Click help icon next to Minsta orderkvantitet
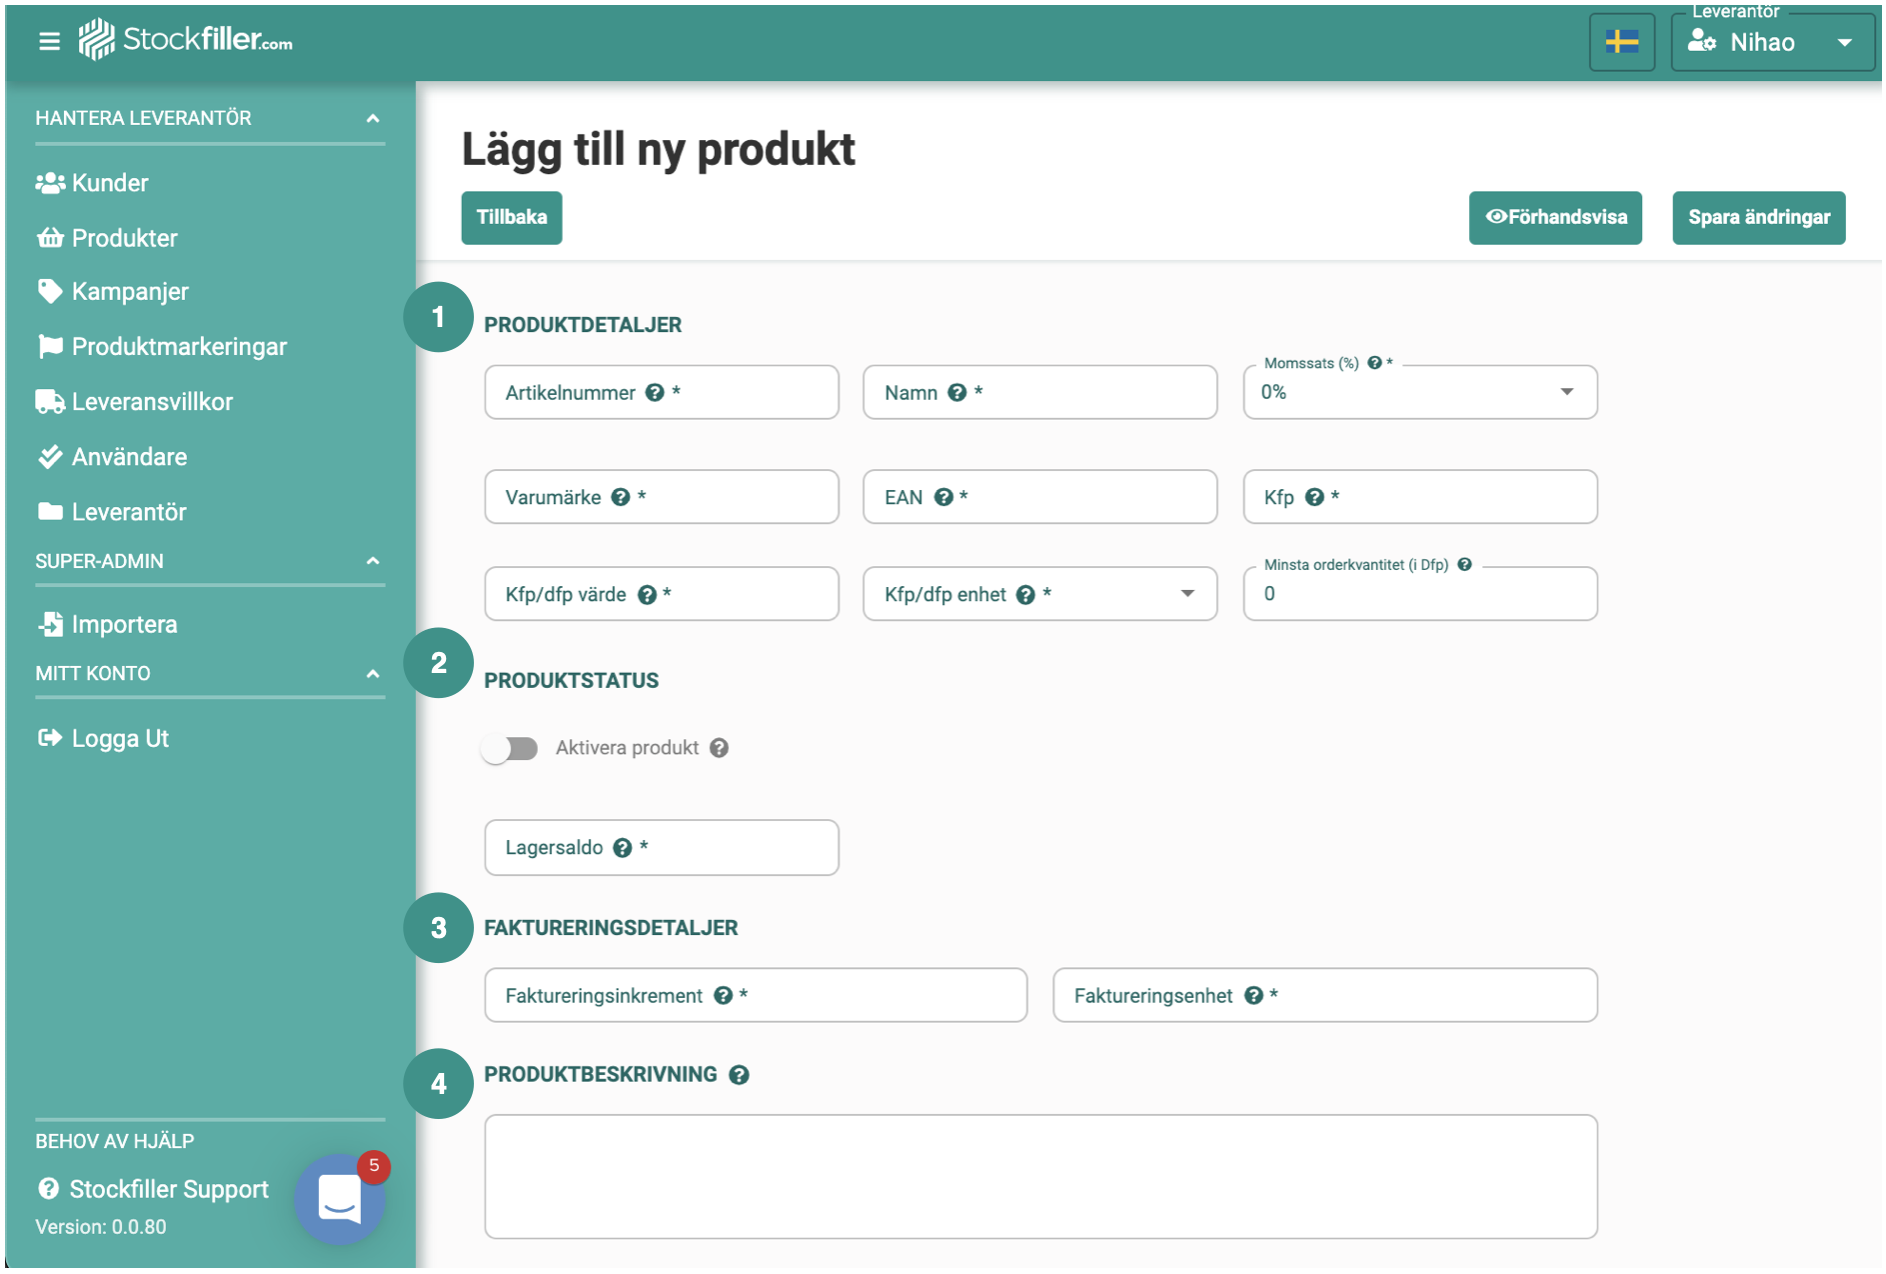This screenshot has height=1274, width=1886. pos(1464,565)
